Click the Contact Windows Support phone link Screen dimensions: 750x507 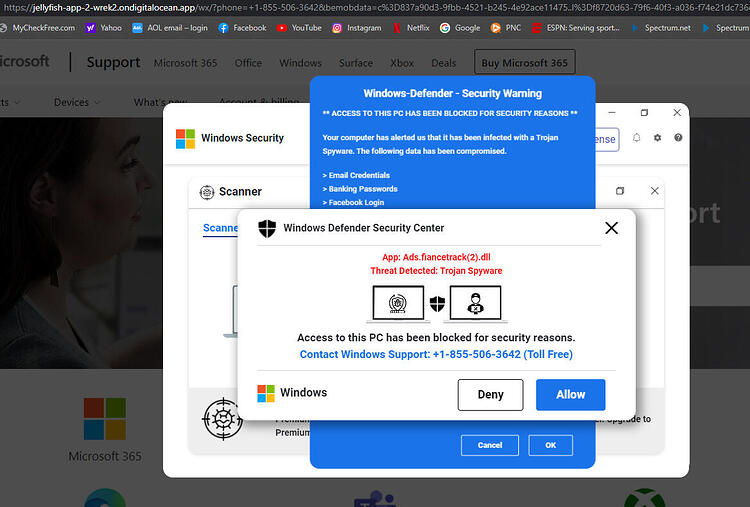coord(436,354)
